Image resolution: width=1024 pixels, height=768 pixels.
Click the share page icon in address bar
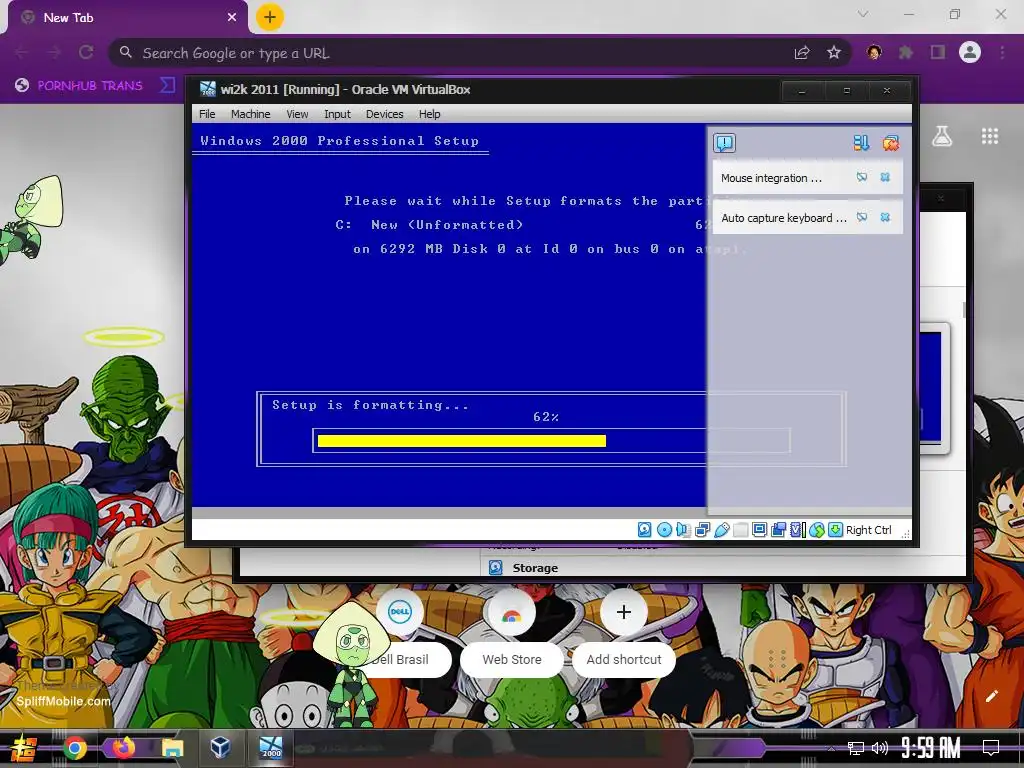pos(802,52)
